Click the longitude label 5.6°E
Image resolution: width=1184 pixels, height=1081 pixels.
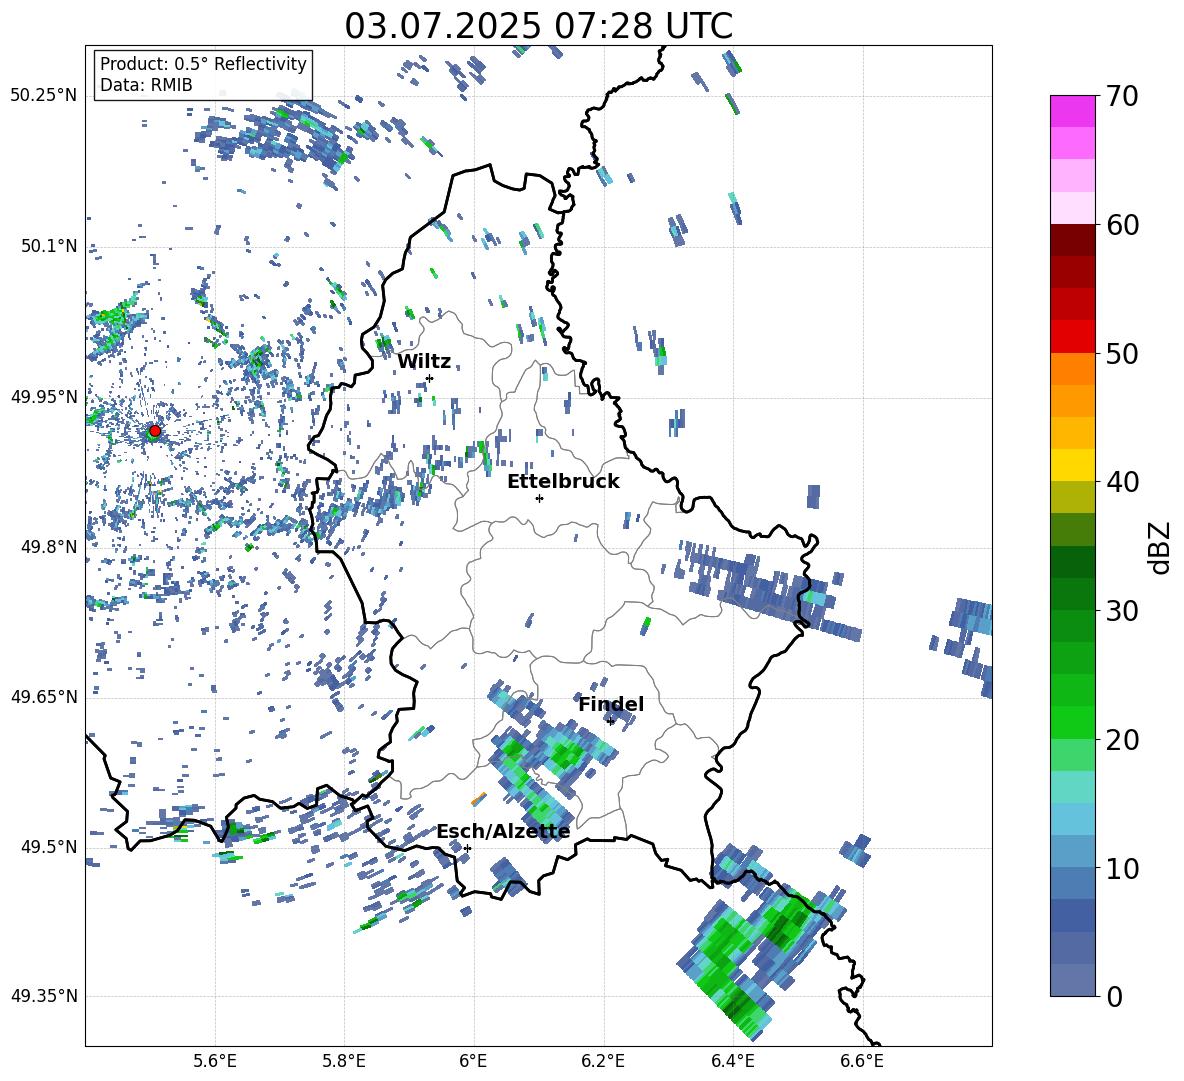(x=215, y=1061)
